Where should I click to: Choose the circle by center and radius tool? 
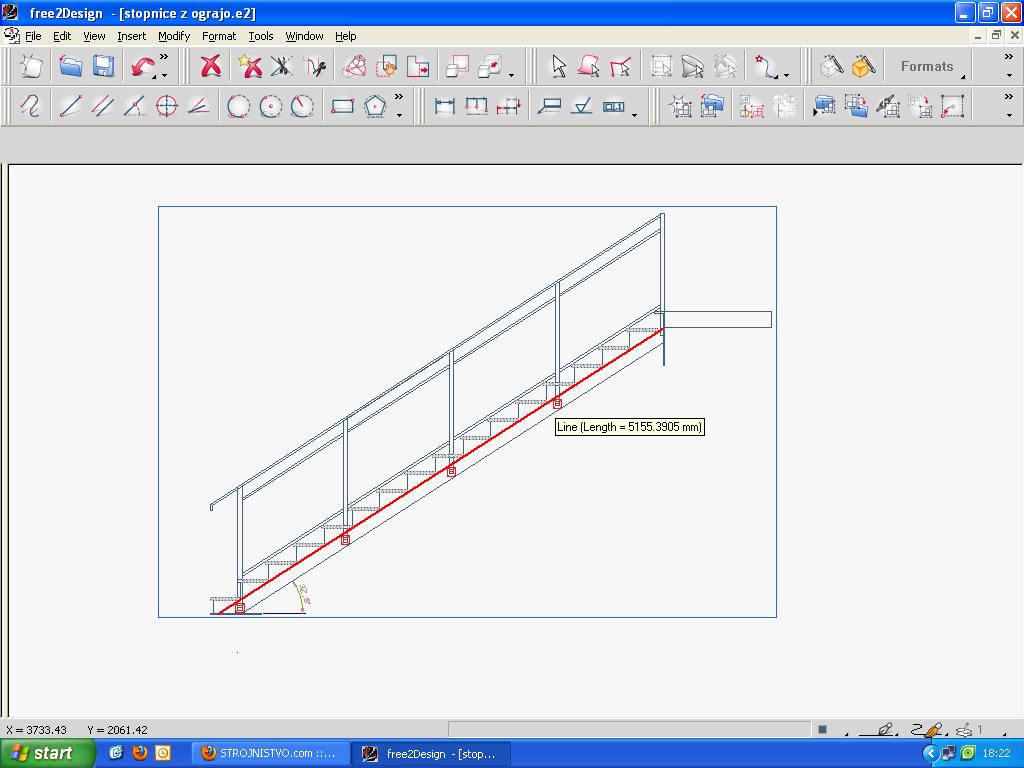pyautogui.click(x=270, y=106)
